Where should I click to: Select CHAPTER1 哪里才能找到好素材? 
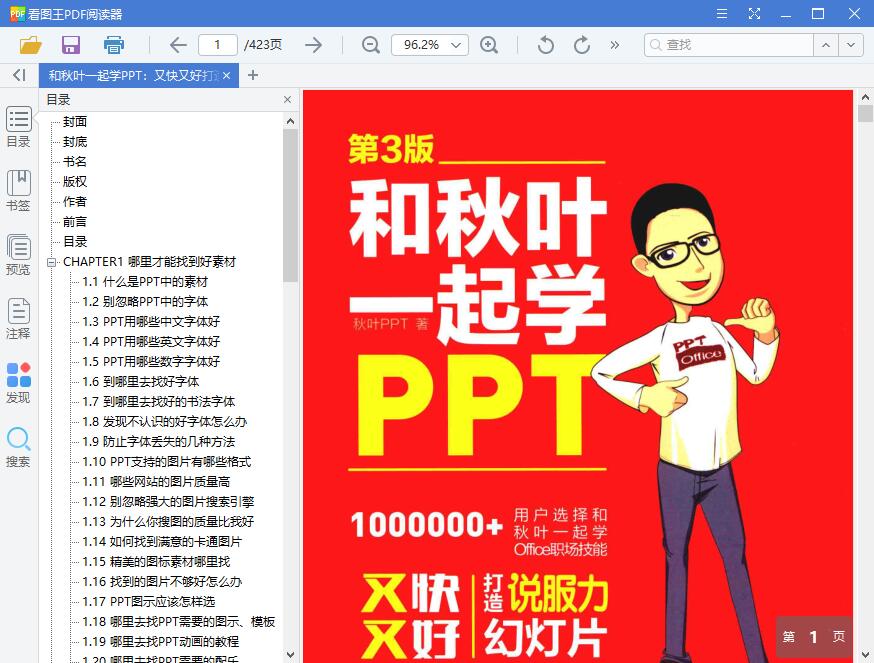(149, 262)
